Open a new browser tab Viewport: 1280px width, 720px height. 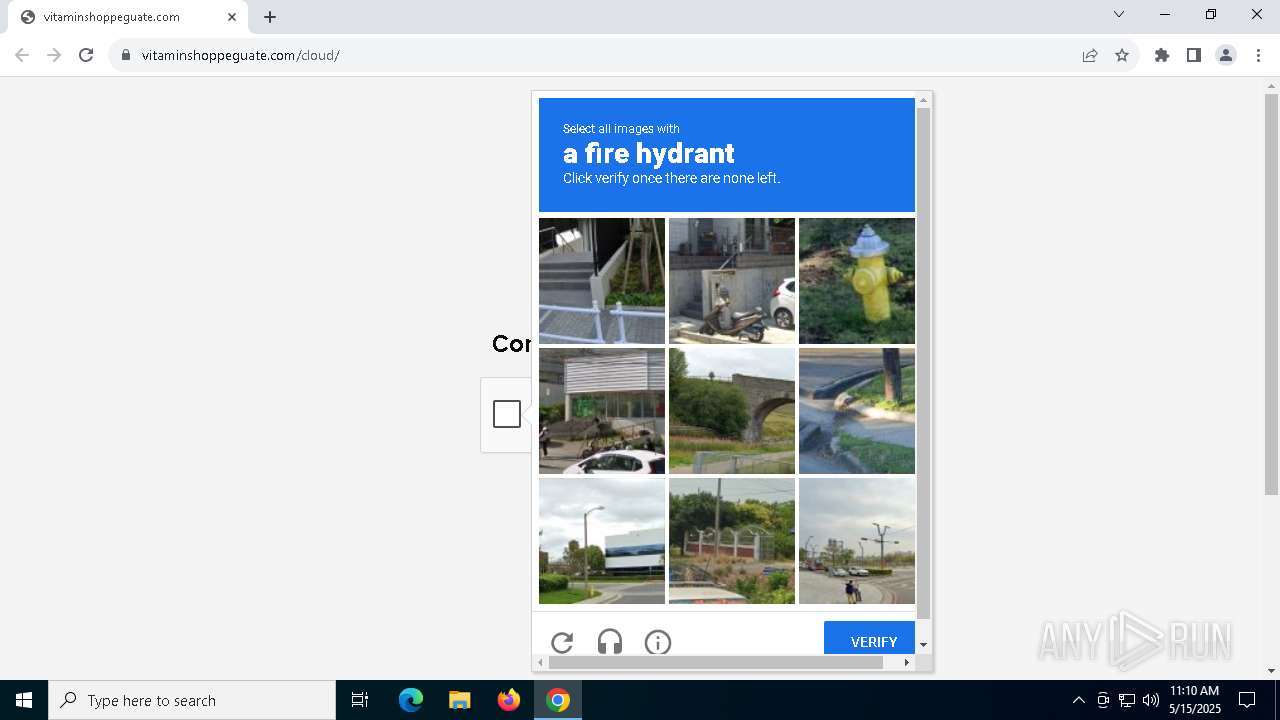pos(270,17)
